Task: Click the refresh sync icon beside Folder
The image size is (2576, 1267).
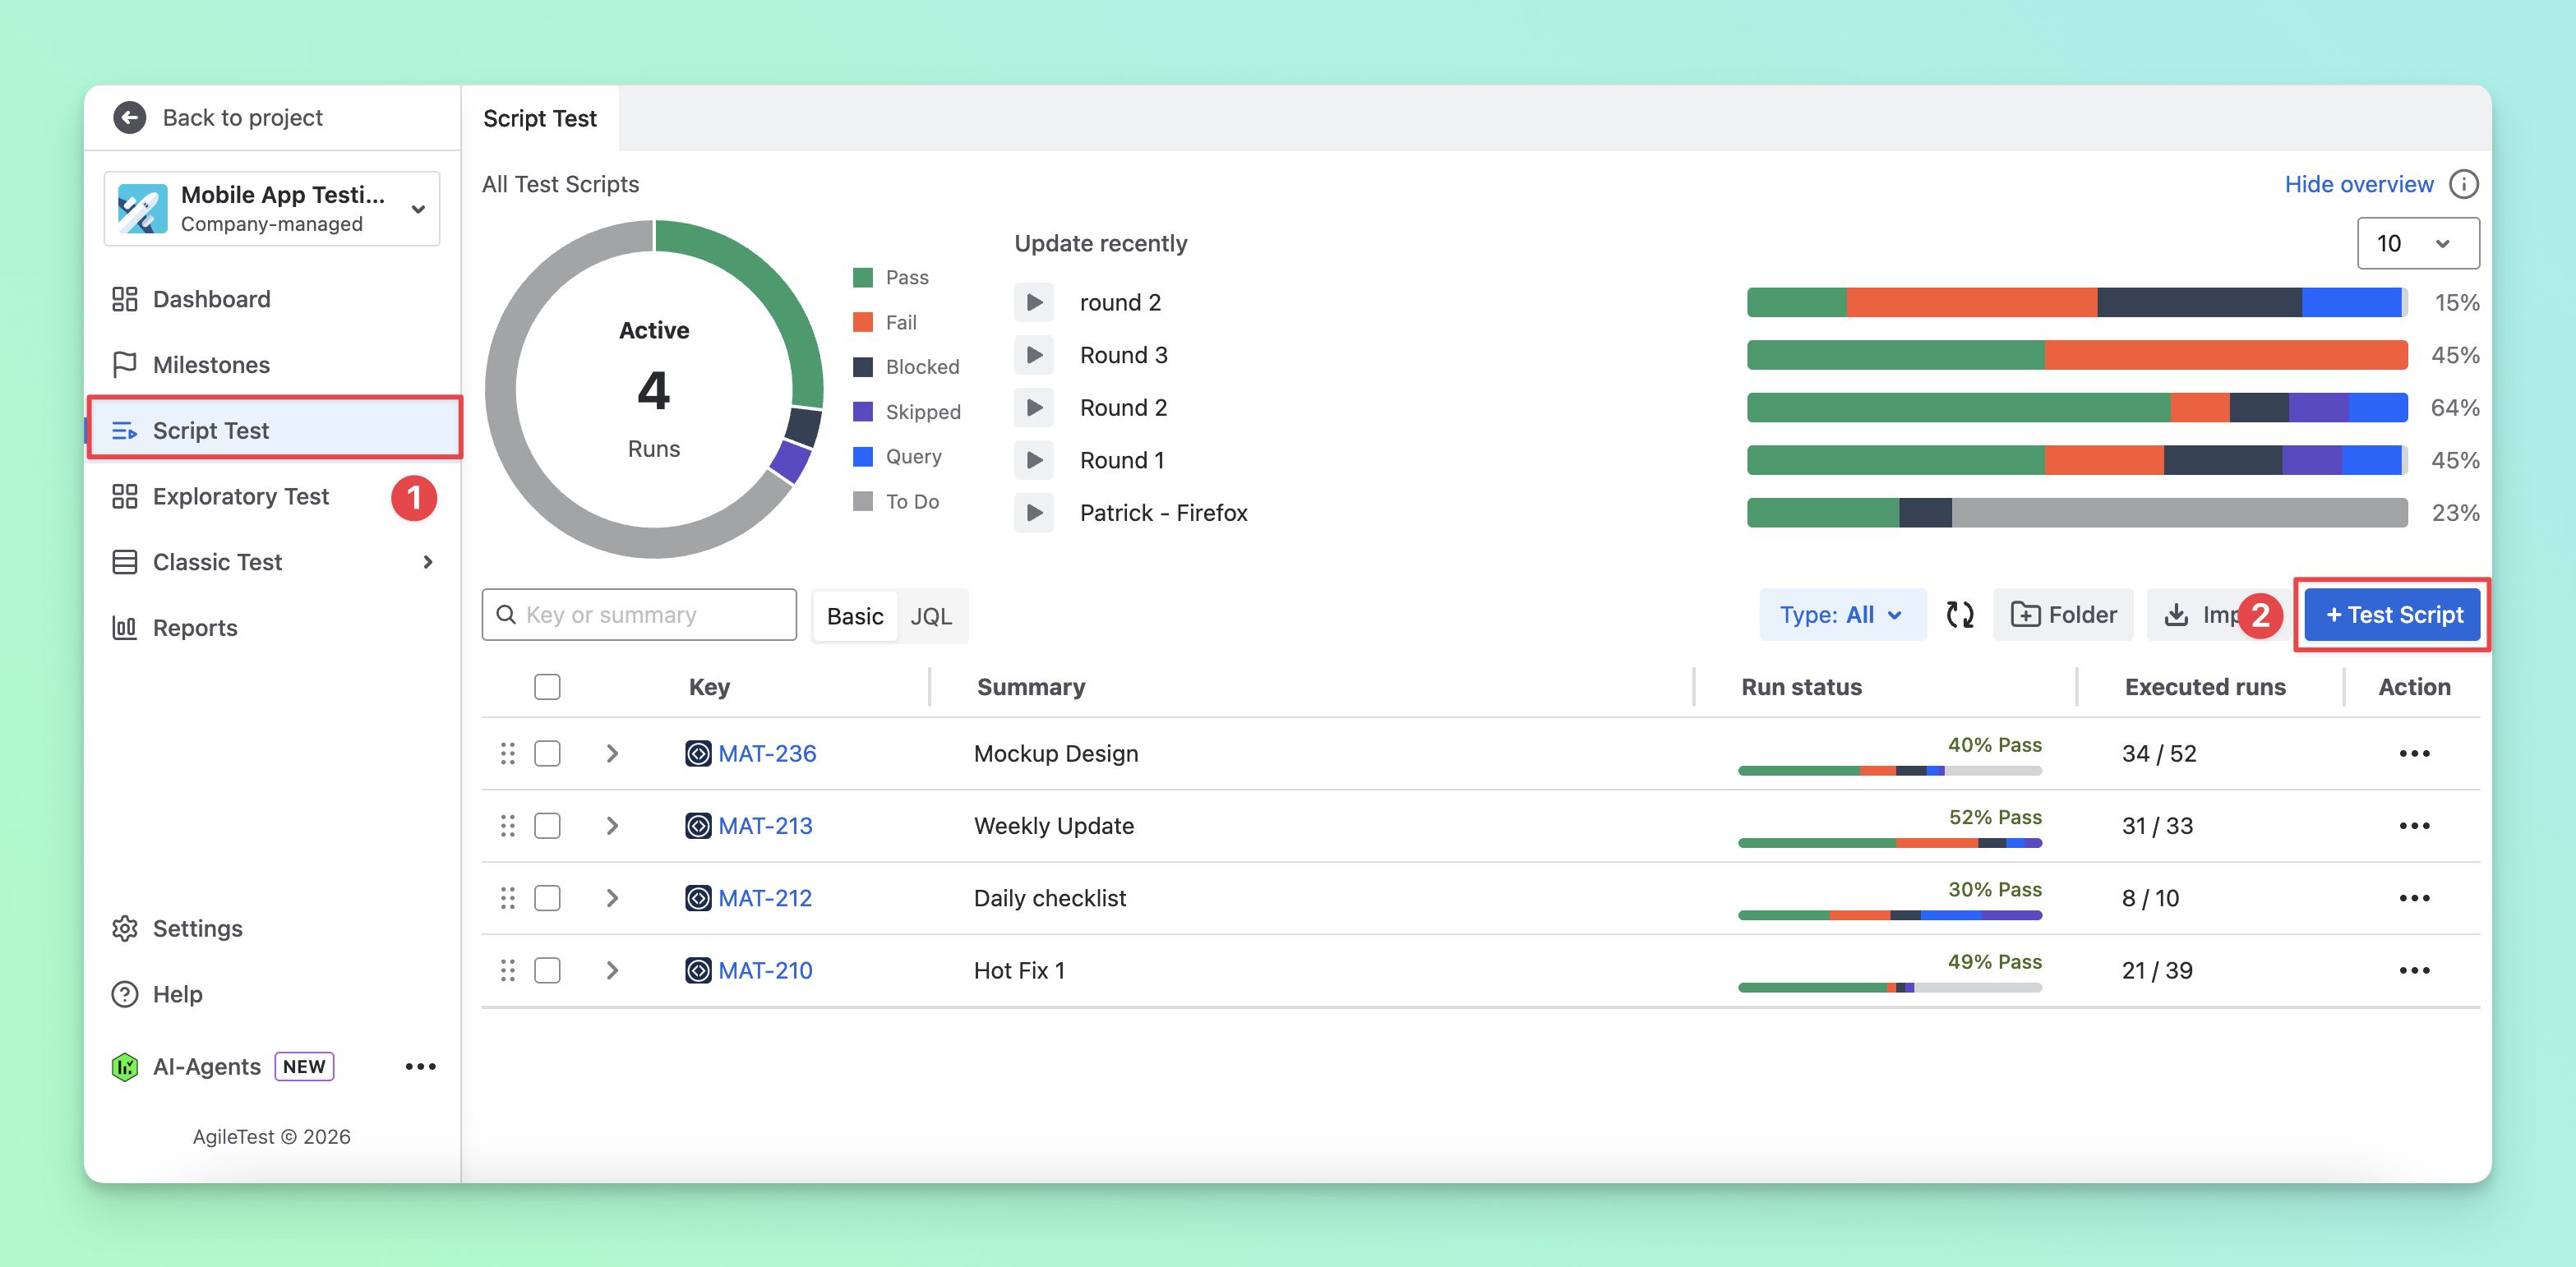Action: pos(1959,615)
